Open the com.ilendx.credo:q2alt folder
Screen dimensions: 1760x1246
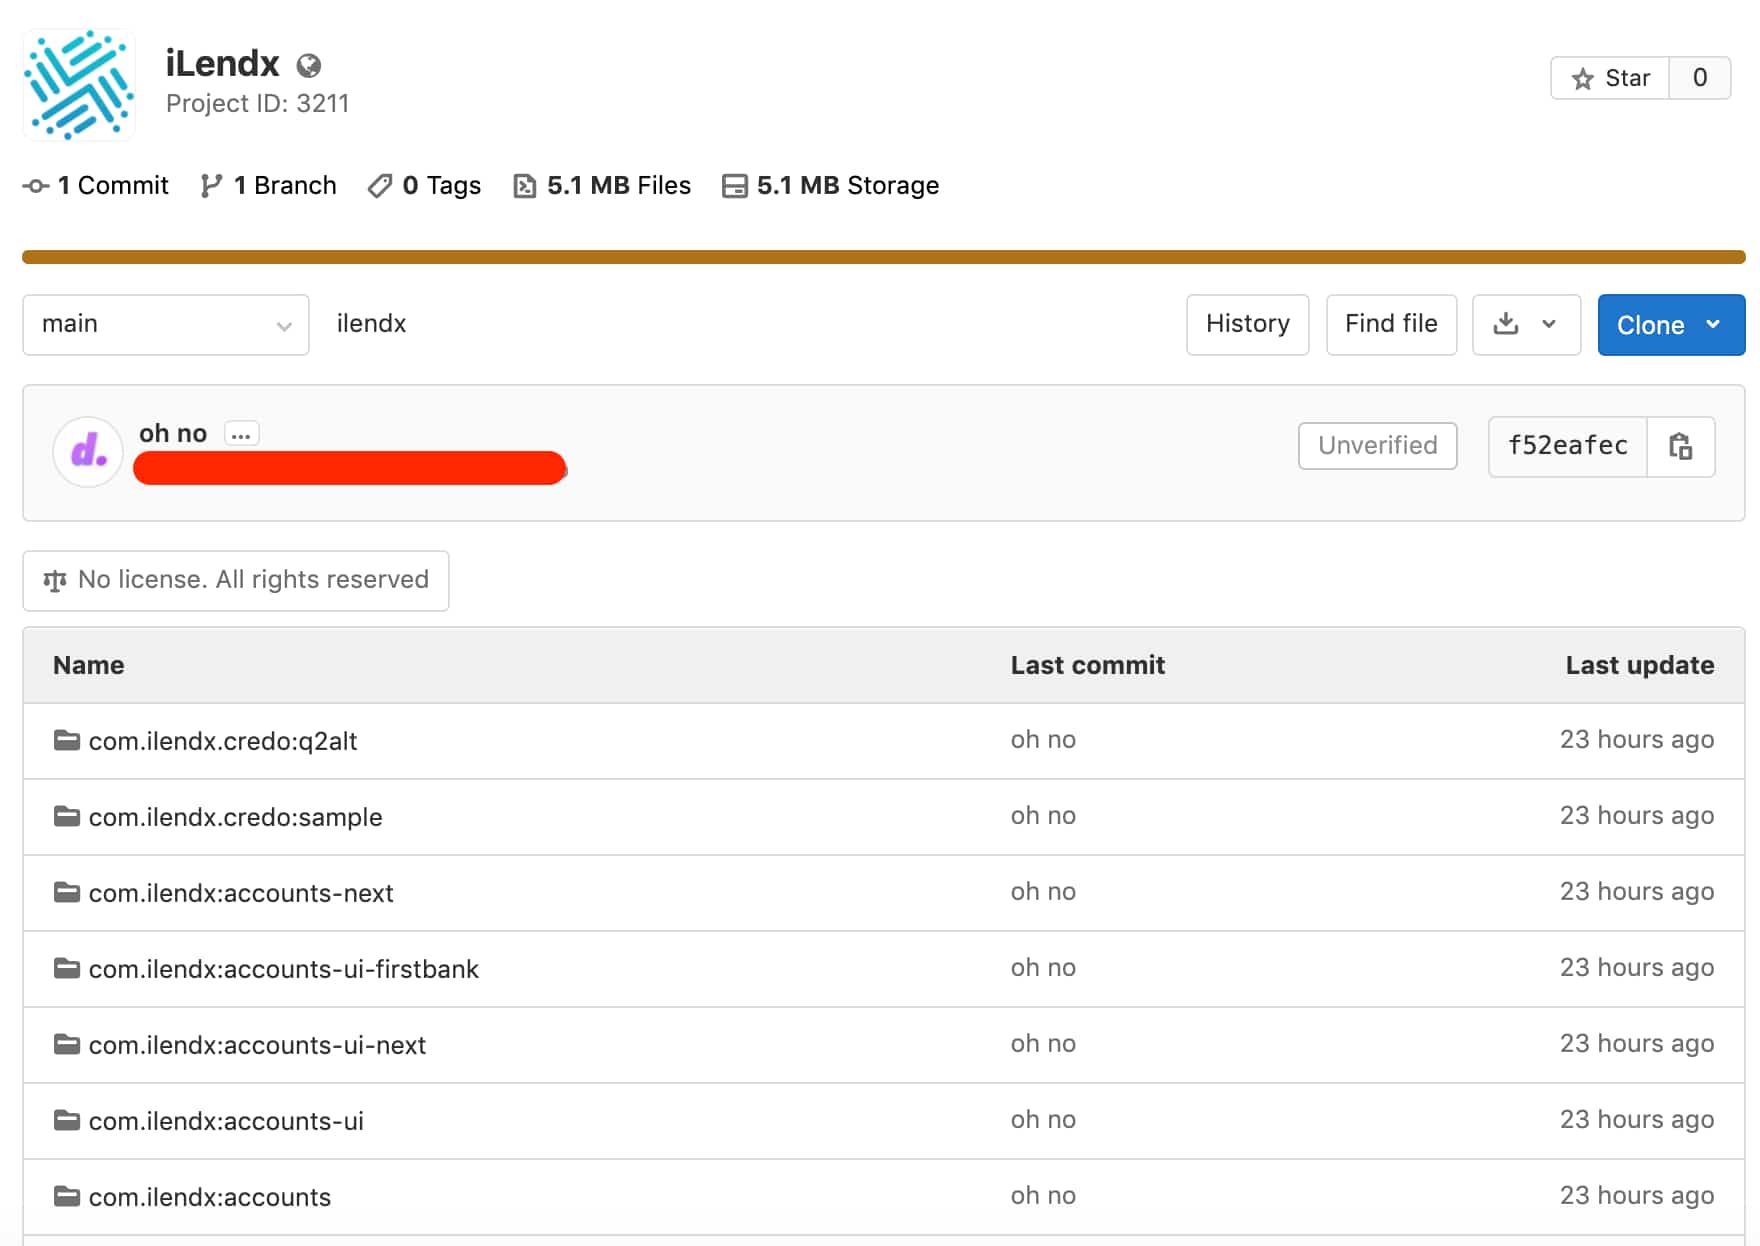222,741
